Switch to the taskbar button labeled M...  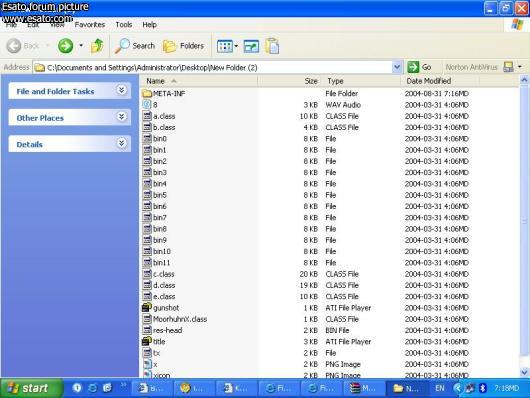point(364,388)
